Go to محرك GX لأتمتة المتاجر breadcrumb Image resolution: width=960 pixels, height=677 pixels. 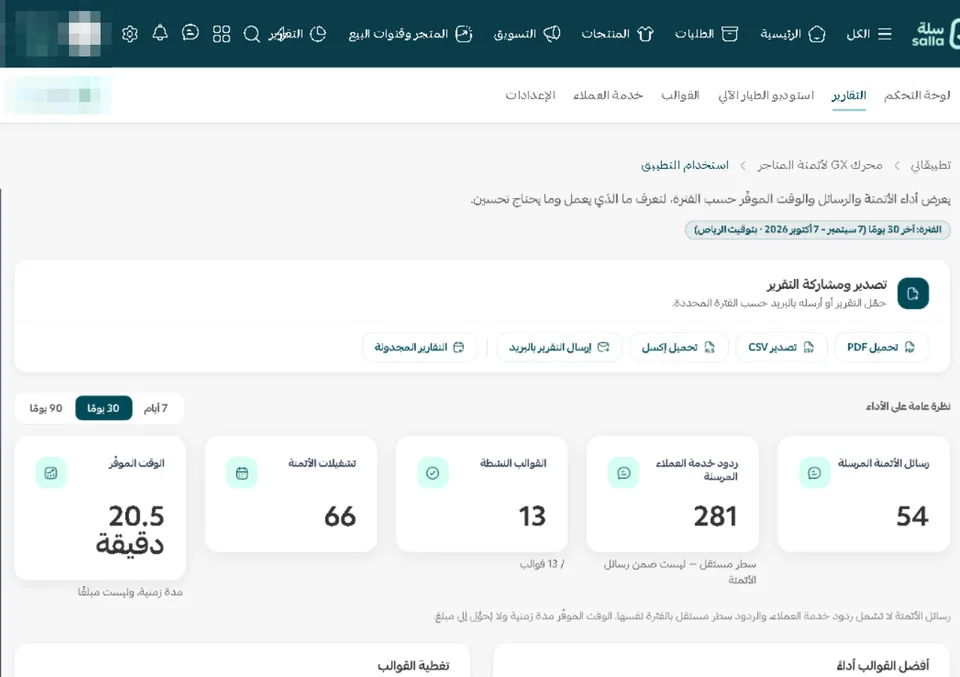[x=820, y=165]
